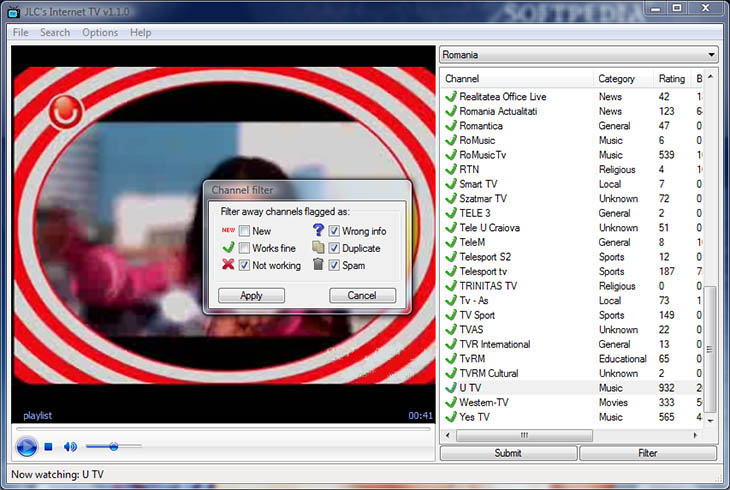Uncheck the Spam checkbox
730x490 pixels.
(334, 265)
